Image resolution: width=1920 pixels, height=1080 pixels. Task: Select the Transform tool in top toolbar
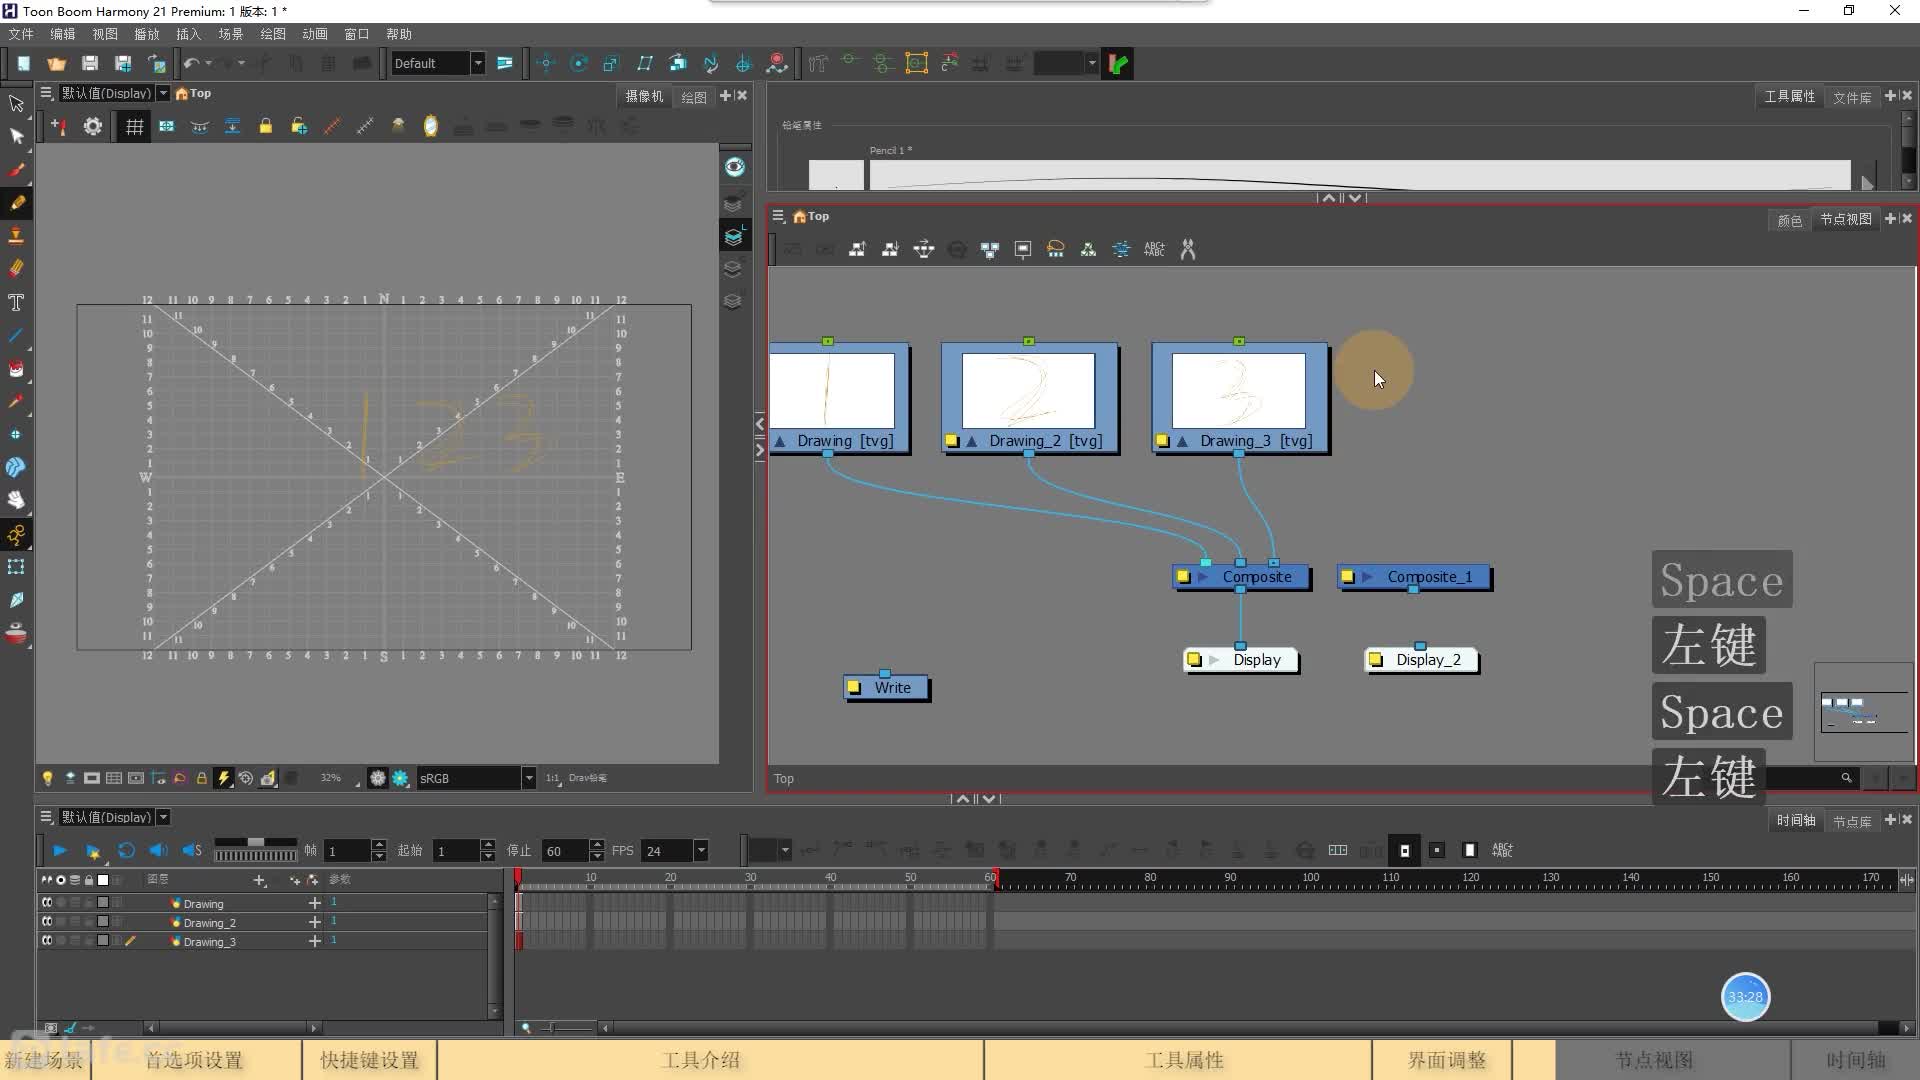[x=546, y=63]
